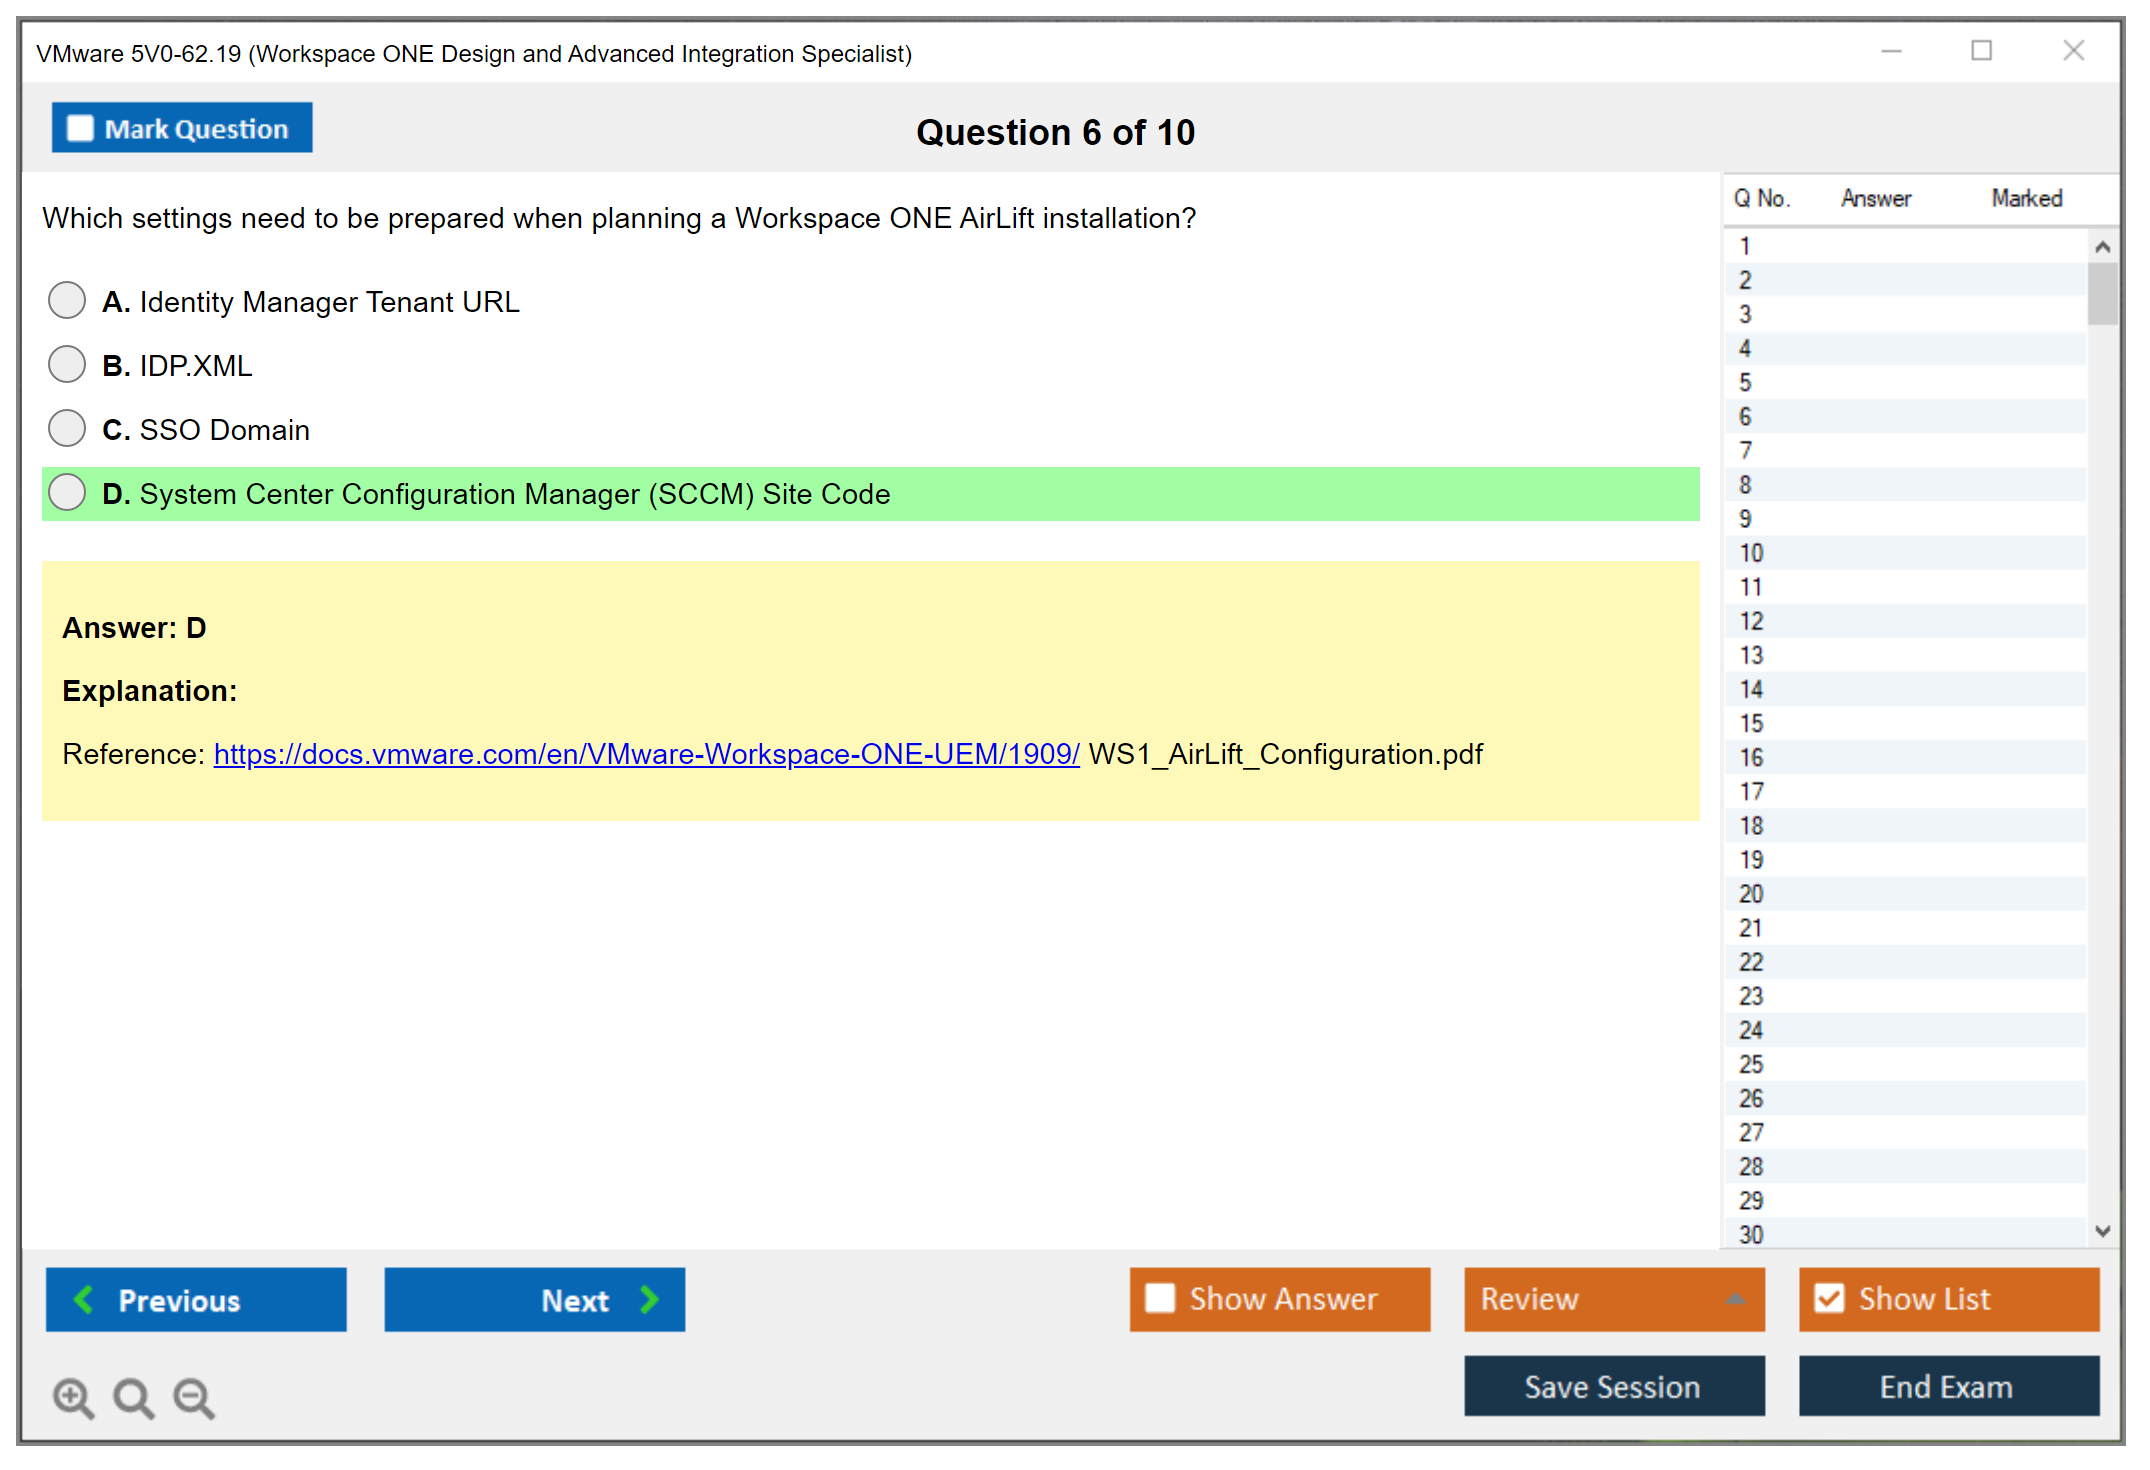Click the green right arrow on Next
This screenshot has width=2150, height=1470.
click(x=649, y=1299)
